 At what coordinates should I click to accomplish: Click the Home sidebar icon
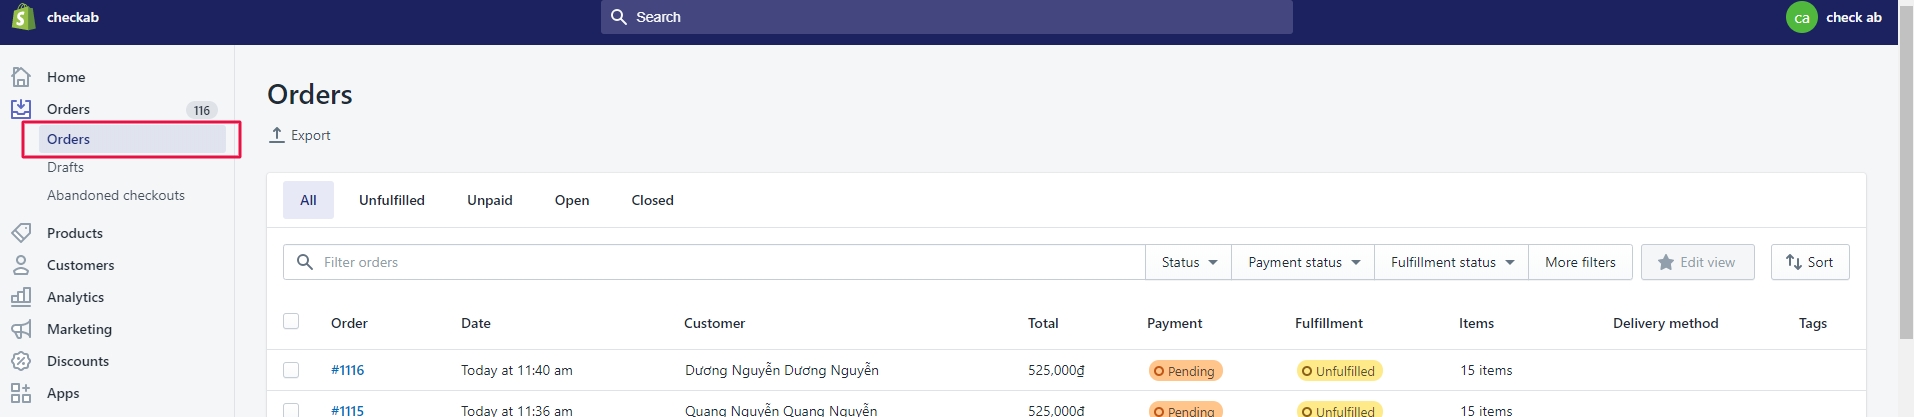tap(21, 77)
